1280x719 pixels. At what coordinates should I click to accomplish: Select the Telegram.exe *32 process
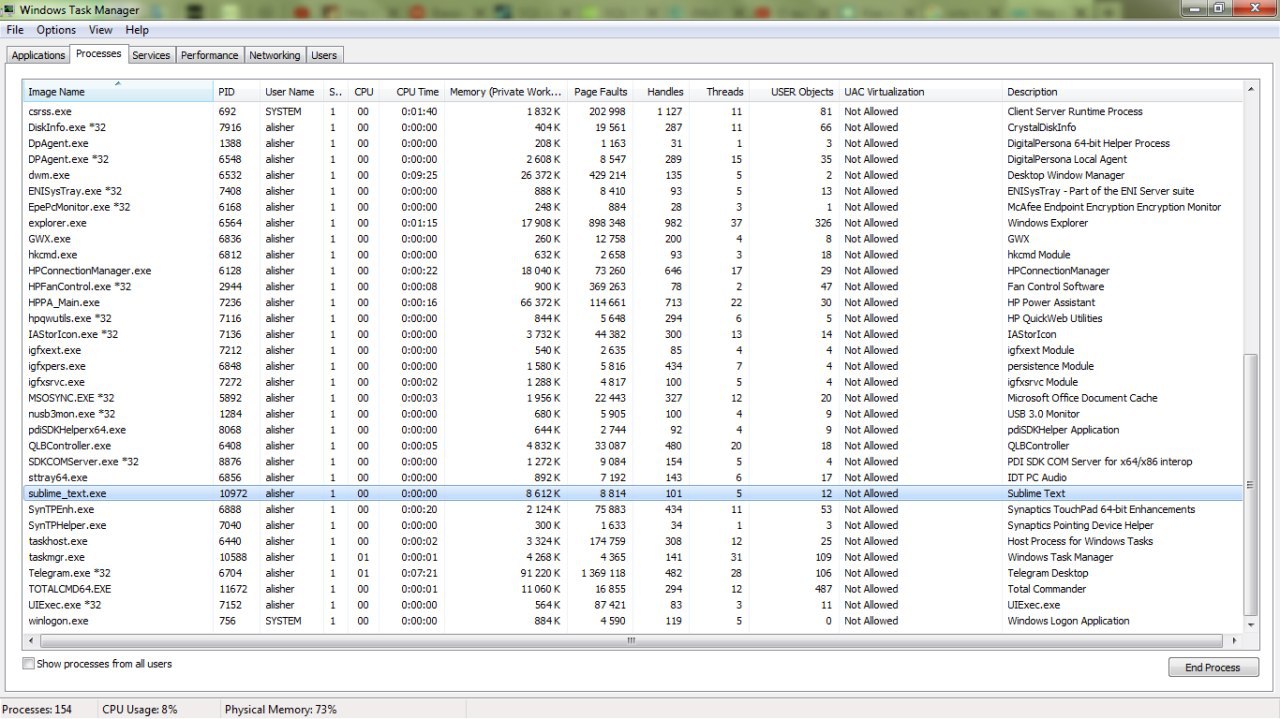[633, 573]
